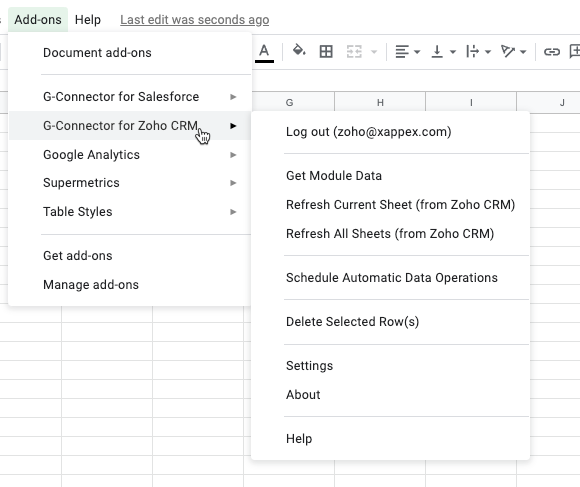Open Schedule Automatic Data Operations
Image resolution: width=580 pixels, height=487 pixels.
pyautogui.click(x=390, y=278)
